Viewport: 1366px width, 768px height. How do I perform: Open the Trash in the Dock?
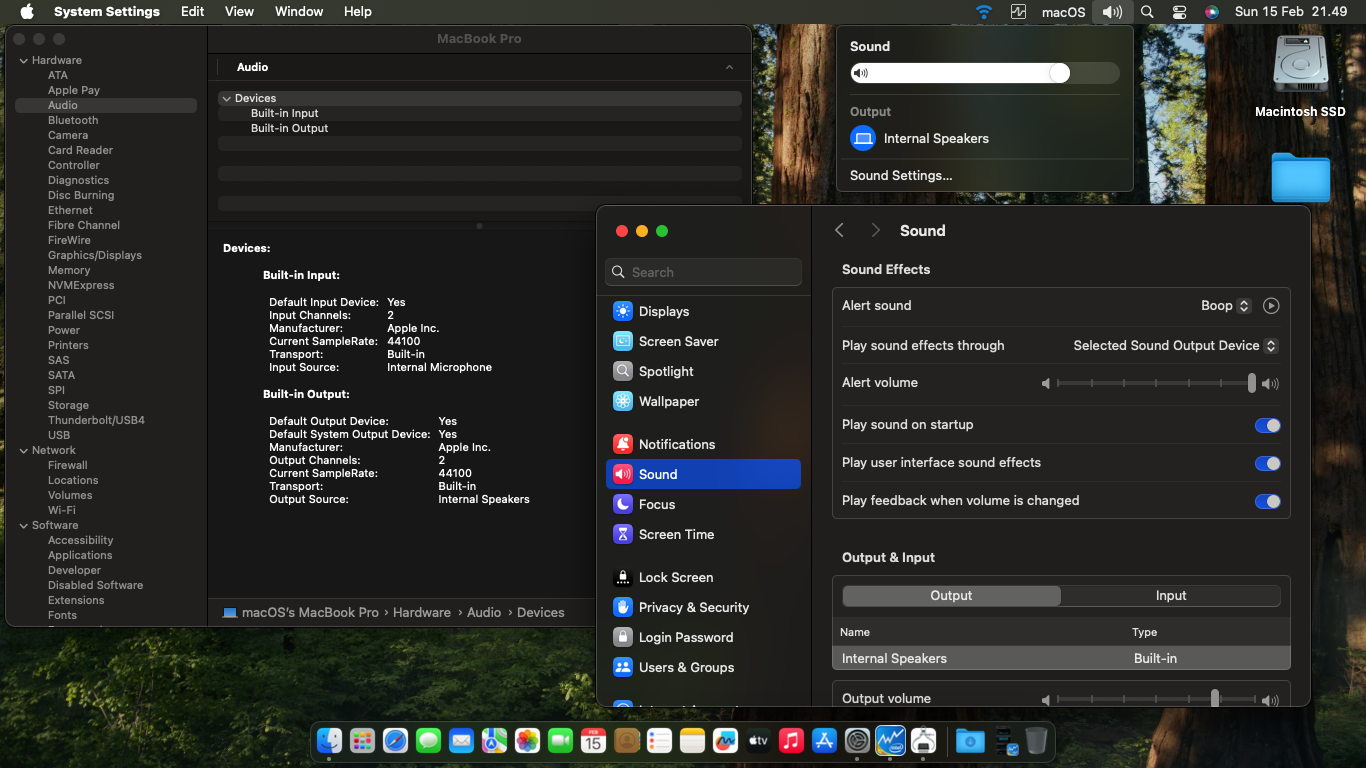coord(1037,741)
